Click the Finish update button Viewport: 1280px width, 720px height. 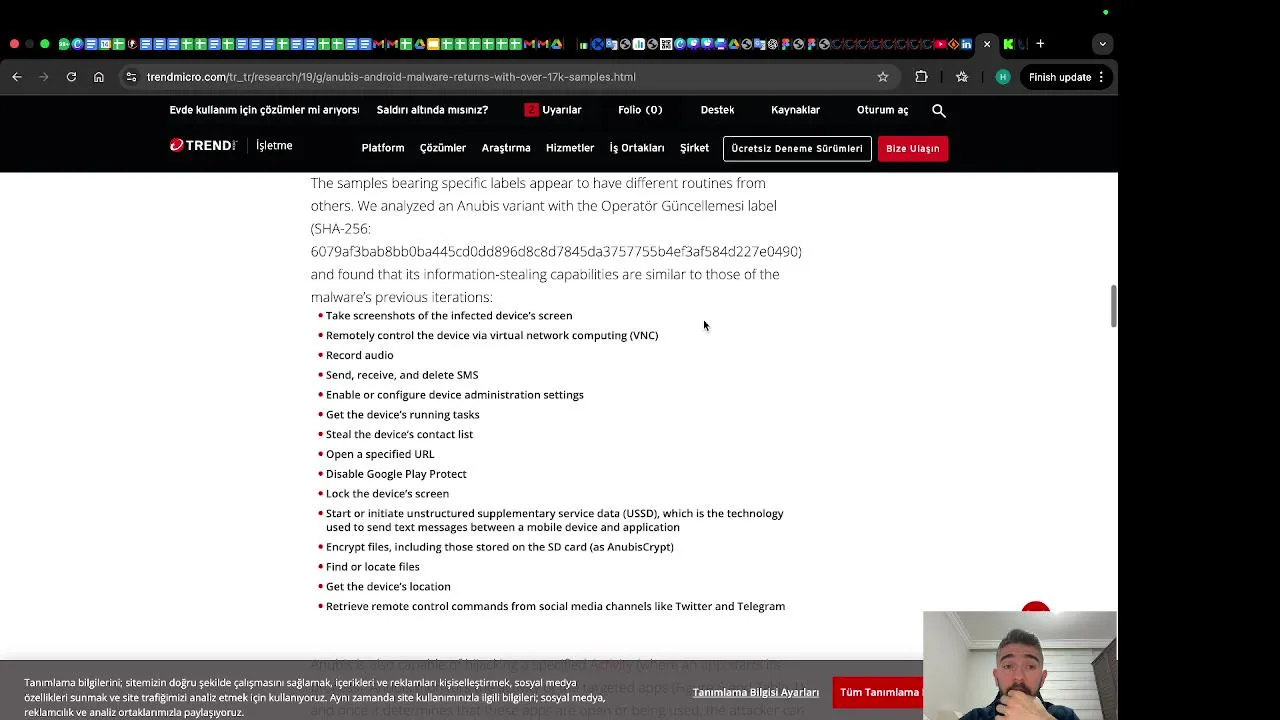(1066, 77)
